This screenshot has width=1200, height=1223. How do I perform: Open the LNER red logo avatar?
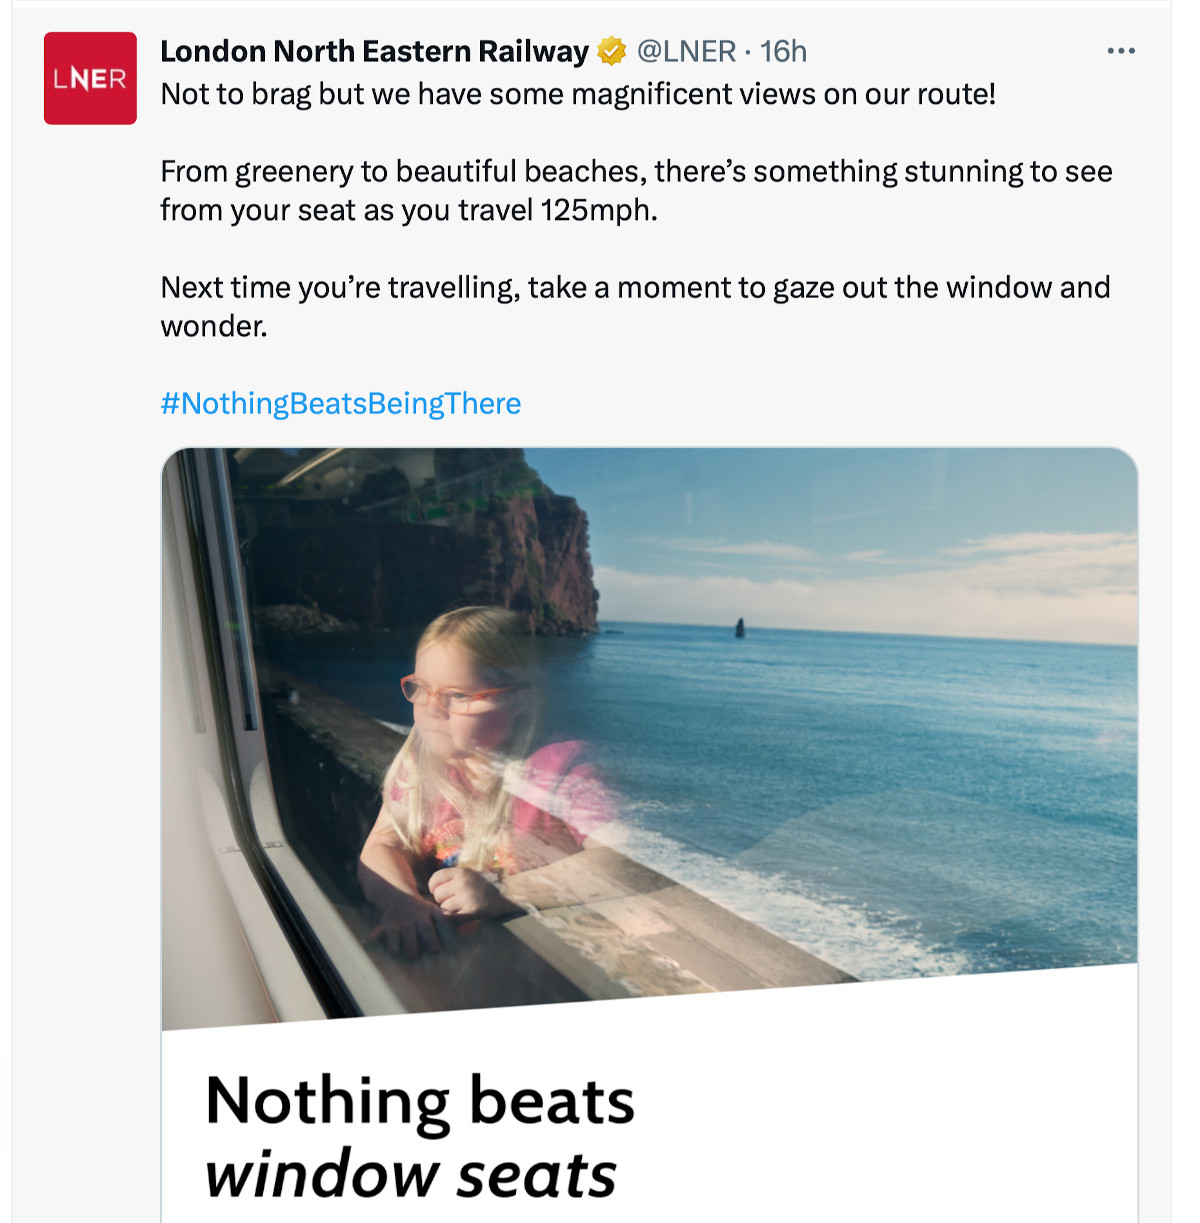pos(90,78)
